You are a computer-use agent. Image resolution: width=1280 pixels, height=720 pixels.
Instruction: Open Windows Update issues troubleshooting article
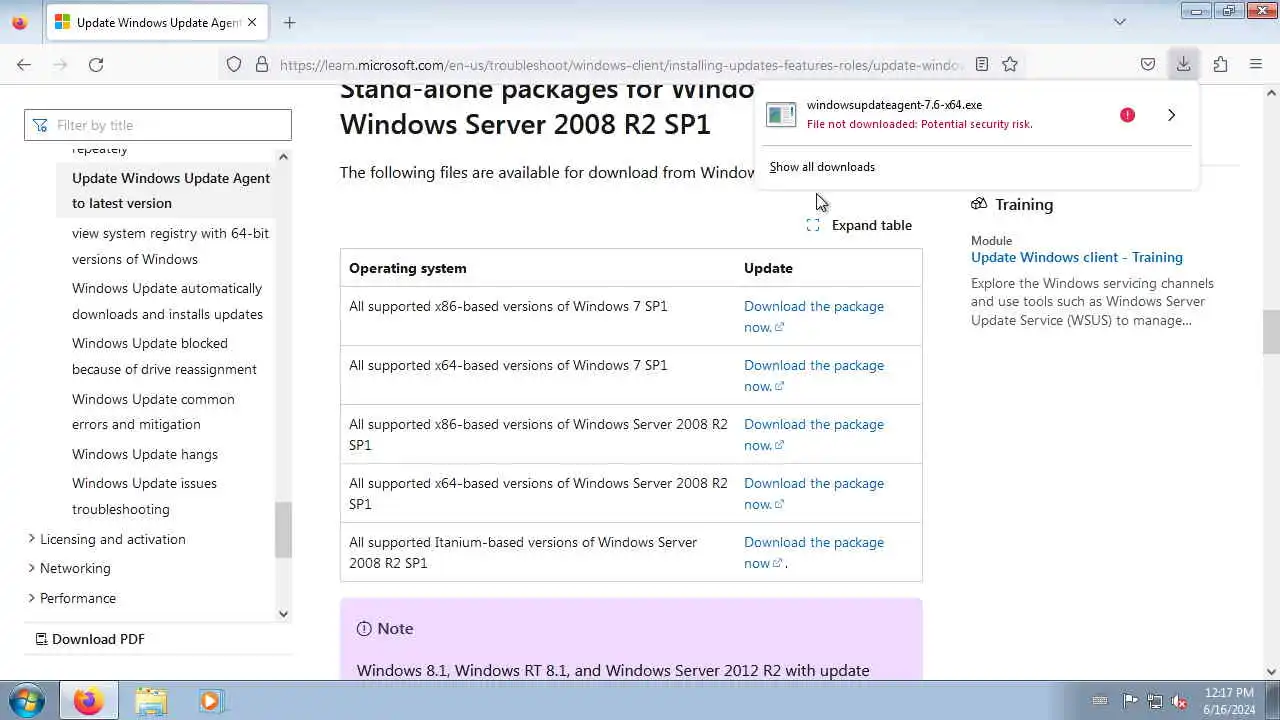[x=144, y=496]
